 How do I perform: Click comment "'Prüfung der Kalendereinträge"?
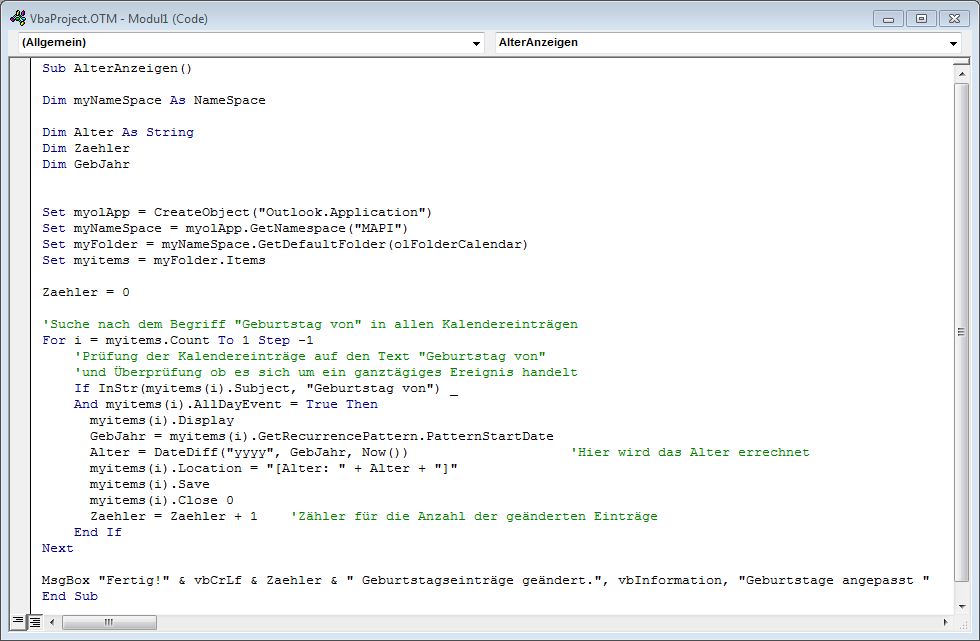[310, 357]
